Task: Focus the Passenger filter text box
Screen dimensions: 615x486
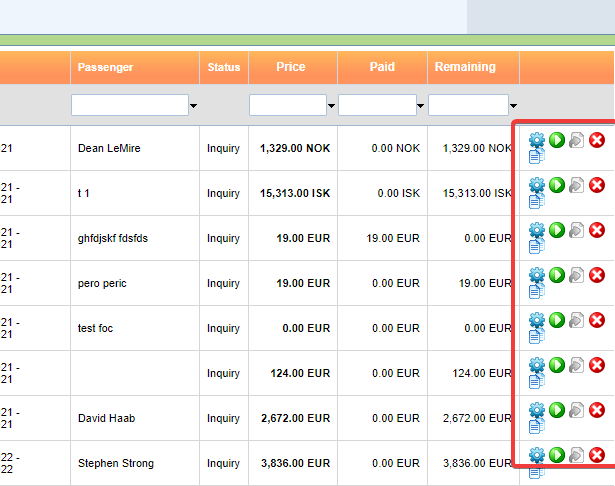Action: pos(130,105)
